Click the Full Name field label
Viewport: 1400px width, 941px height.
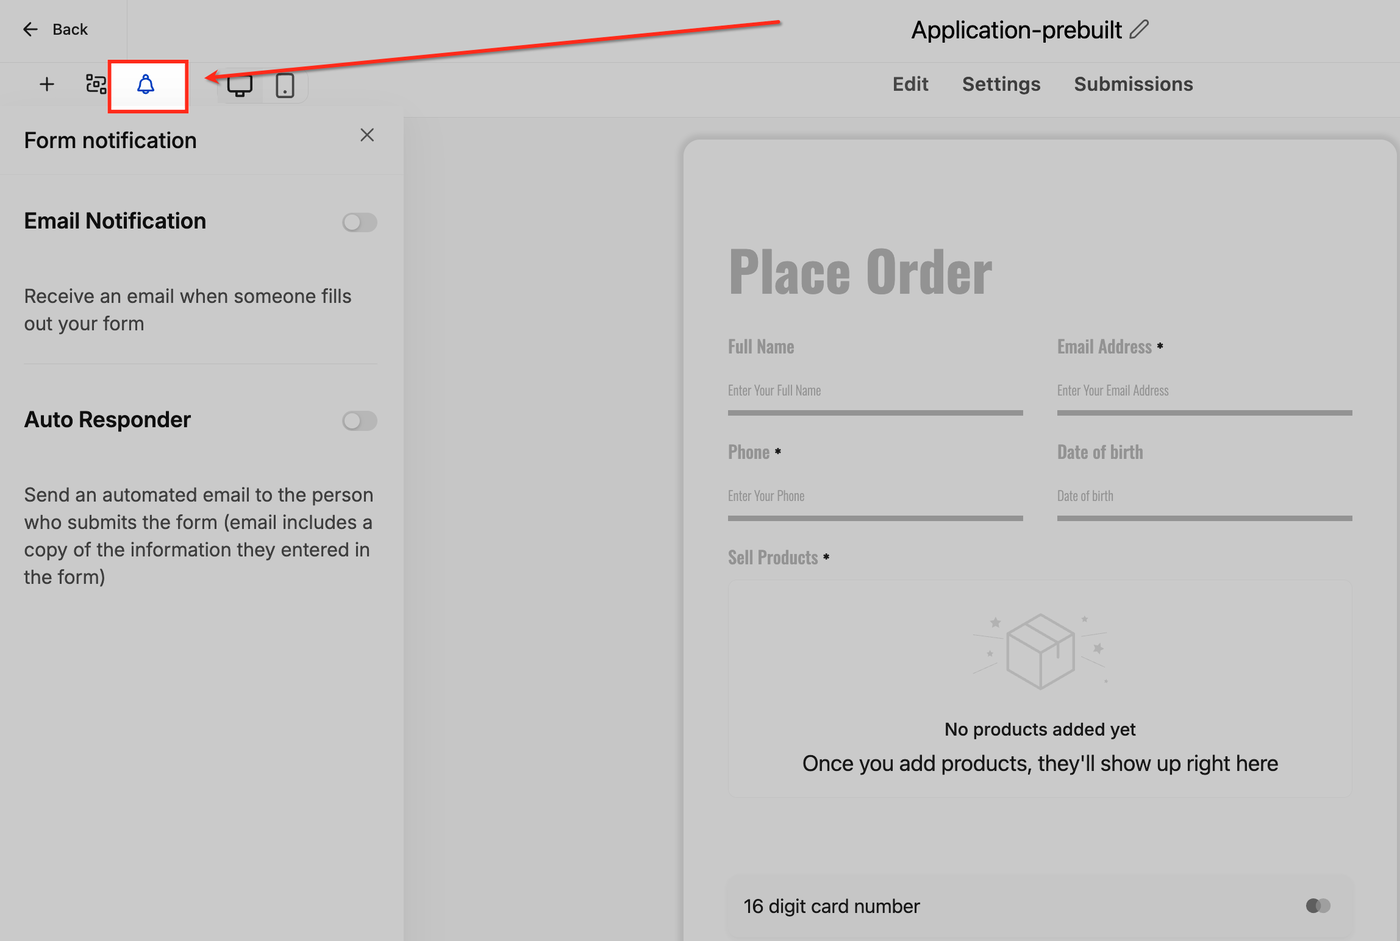pos(761,347)
